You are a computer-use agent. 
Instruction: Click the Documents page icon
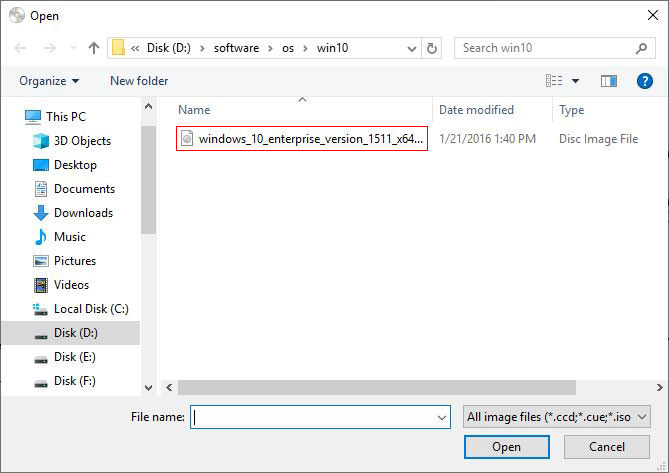tap(41, 189)
